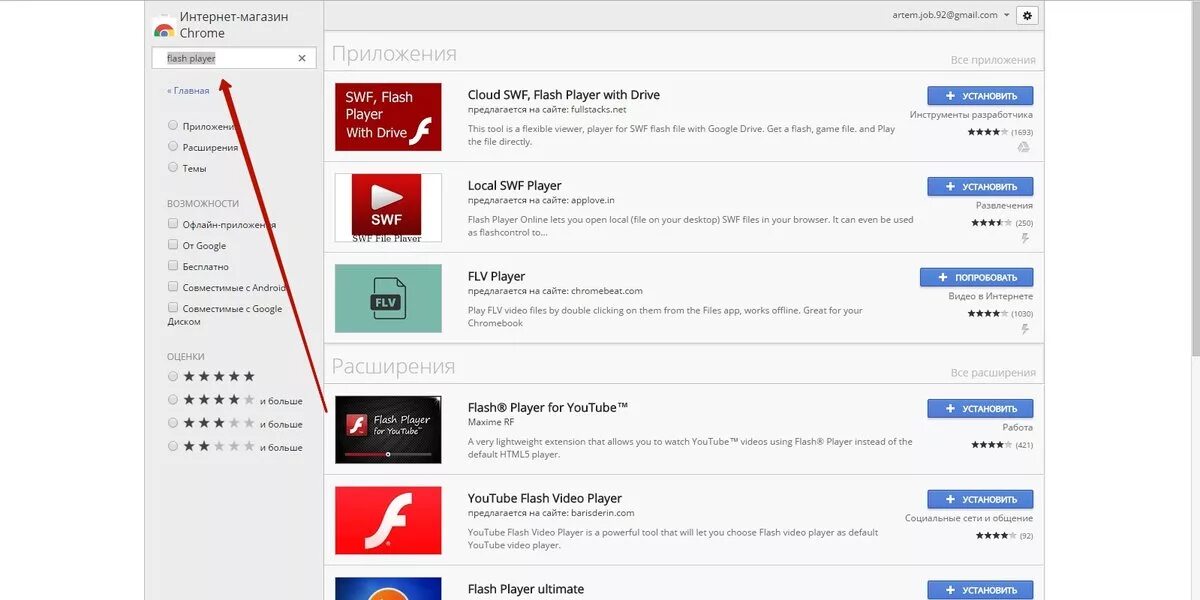Click offline lightning icon under FLV Player

tap(1025, 329)
